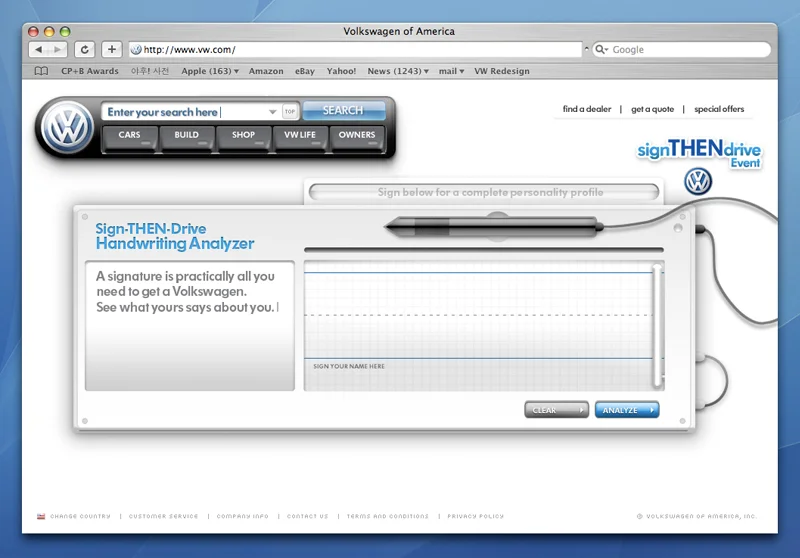Click the yellow minimize window button
This screenshot has width=800, height=558.
49,32
